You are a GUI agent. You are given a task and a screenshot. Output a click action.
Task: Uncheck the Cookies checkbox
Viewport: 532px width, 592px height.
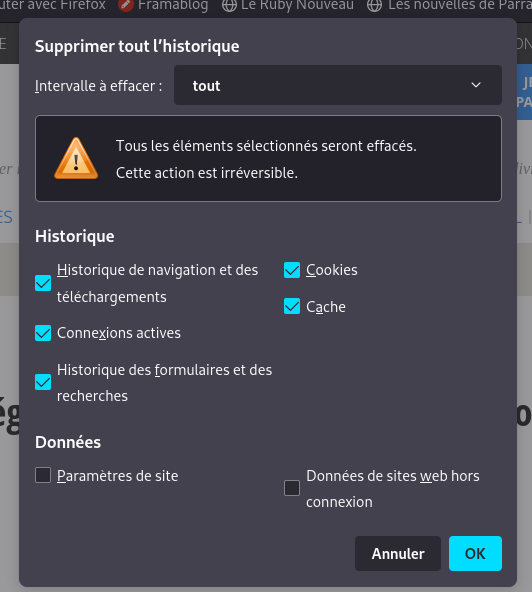[292, 270]
